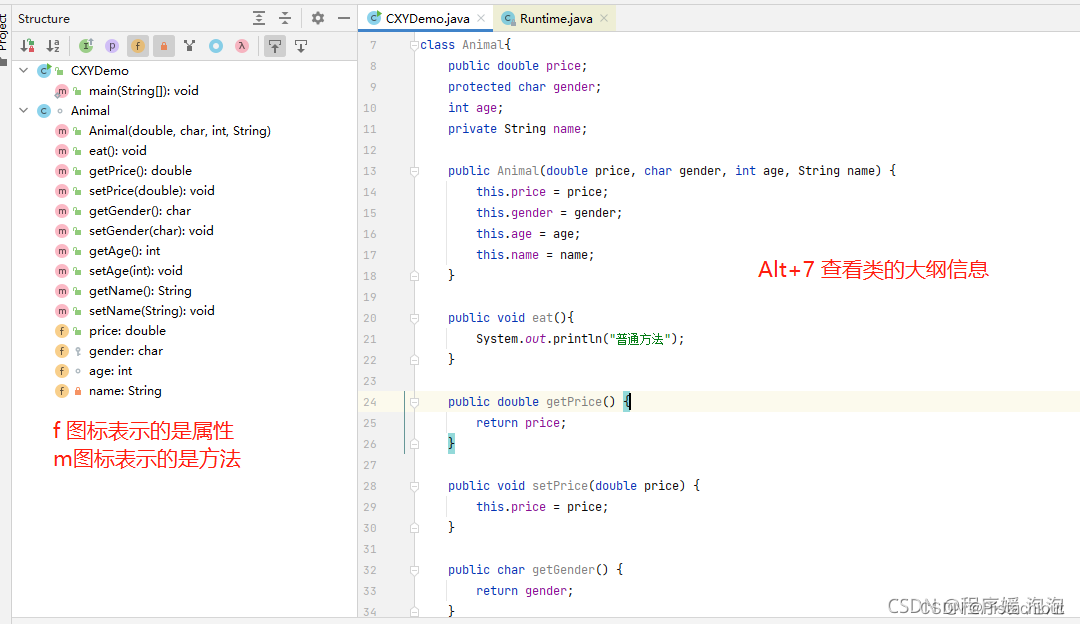
Task: Click the CXYDemo.java tab file icon
Action: 374,18
